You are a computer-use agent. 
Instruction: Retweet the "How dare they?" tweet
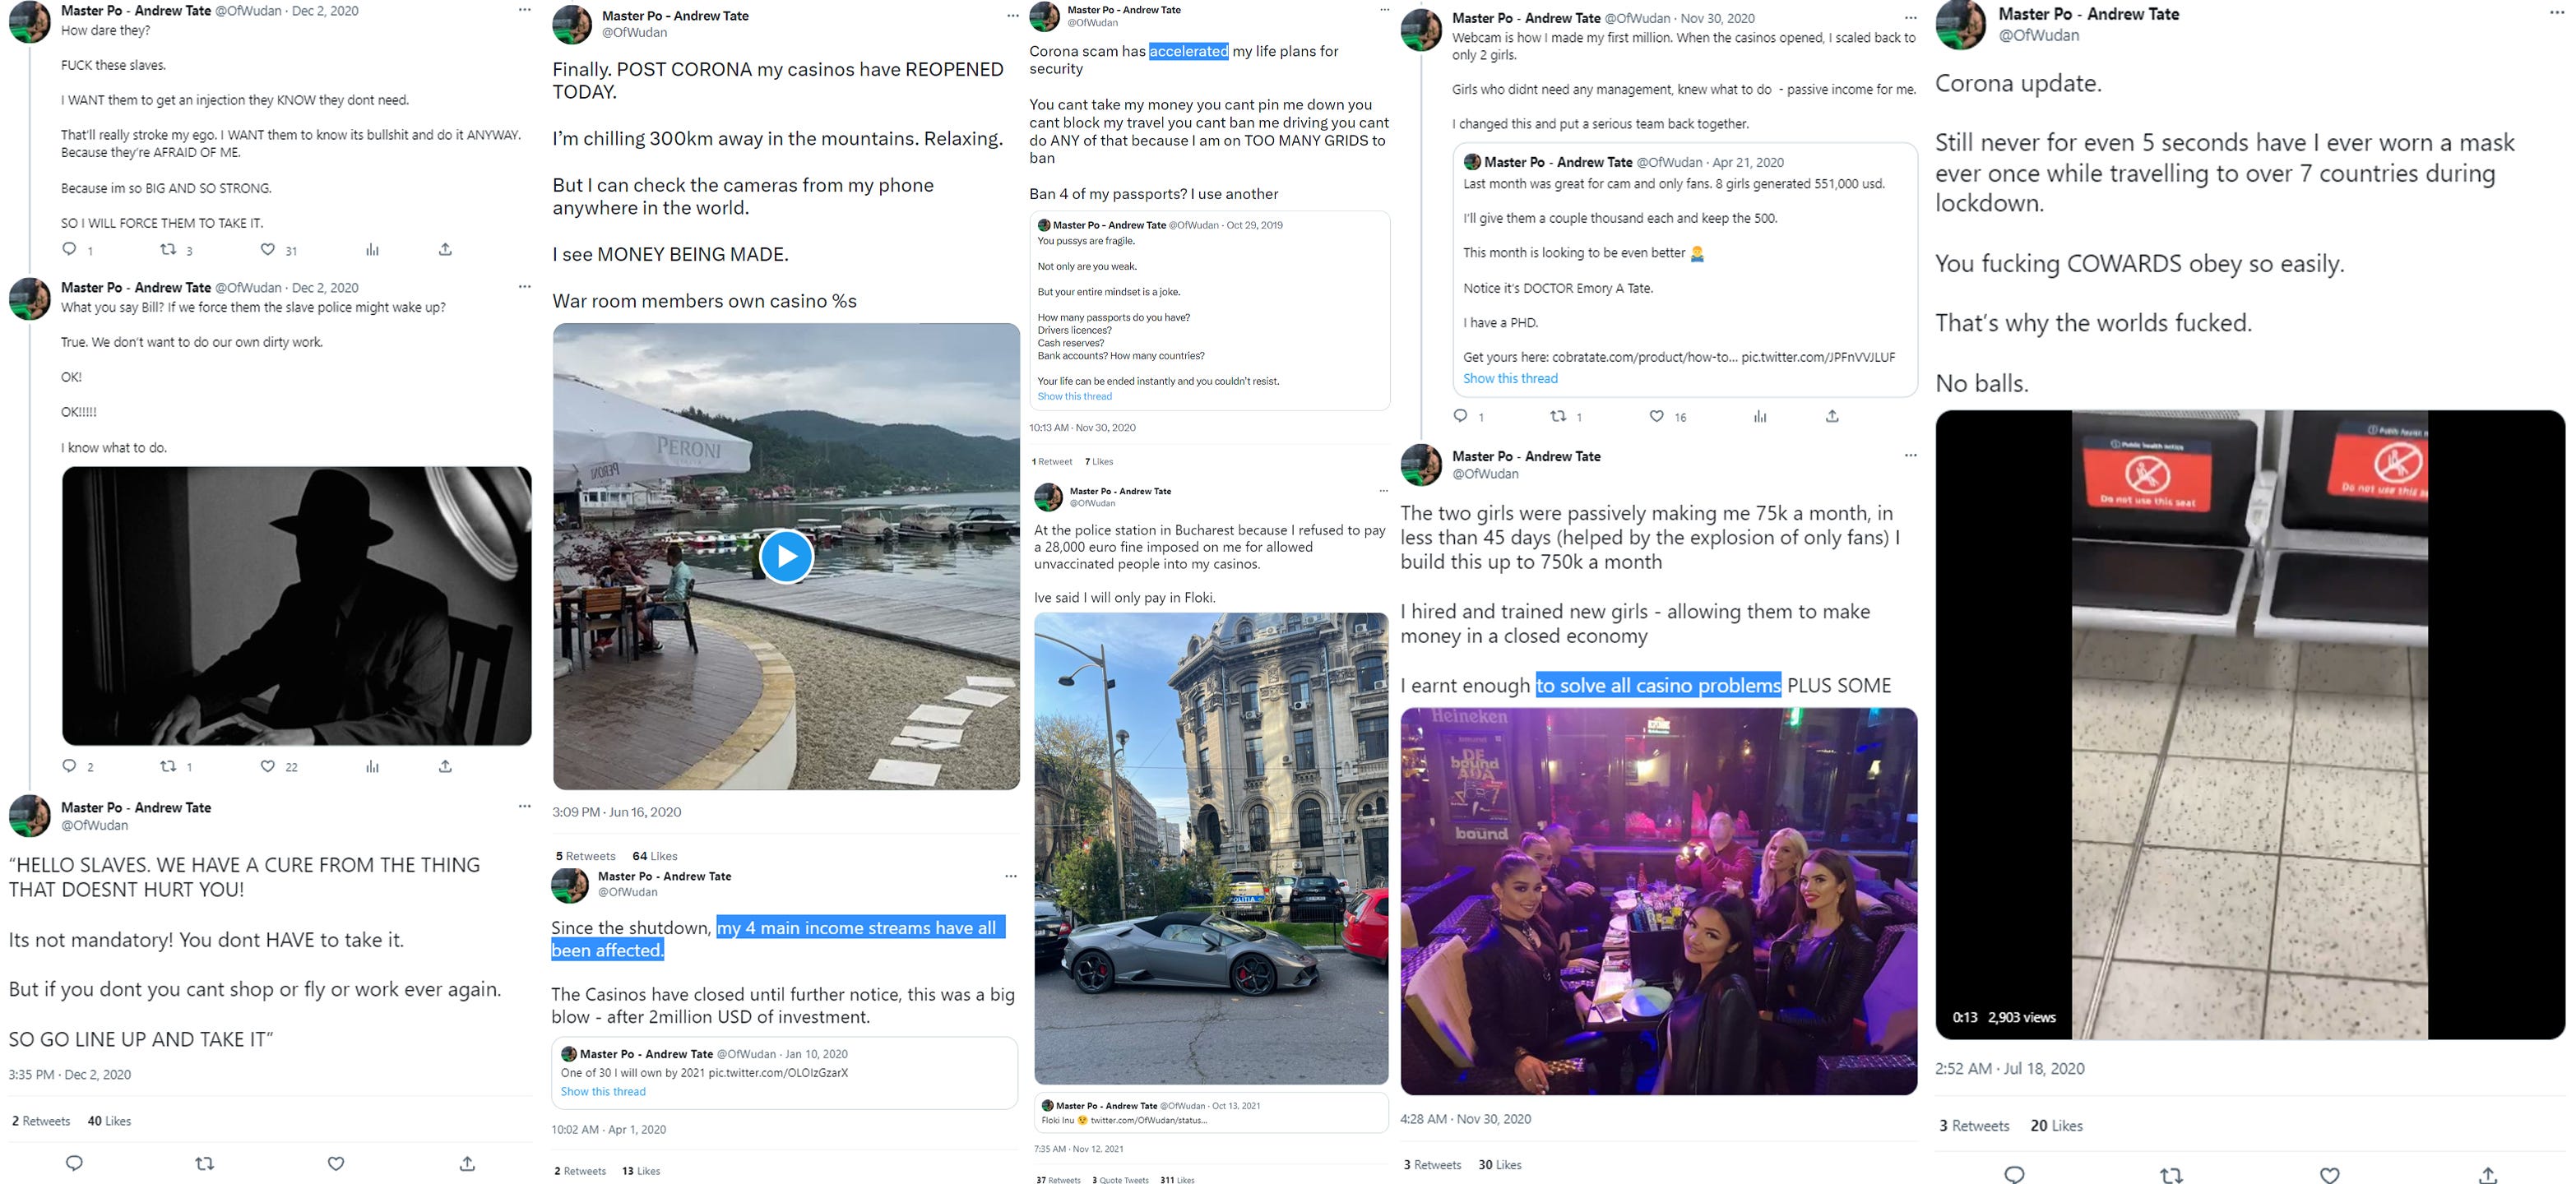click(x=169, y=249)
